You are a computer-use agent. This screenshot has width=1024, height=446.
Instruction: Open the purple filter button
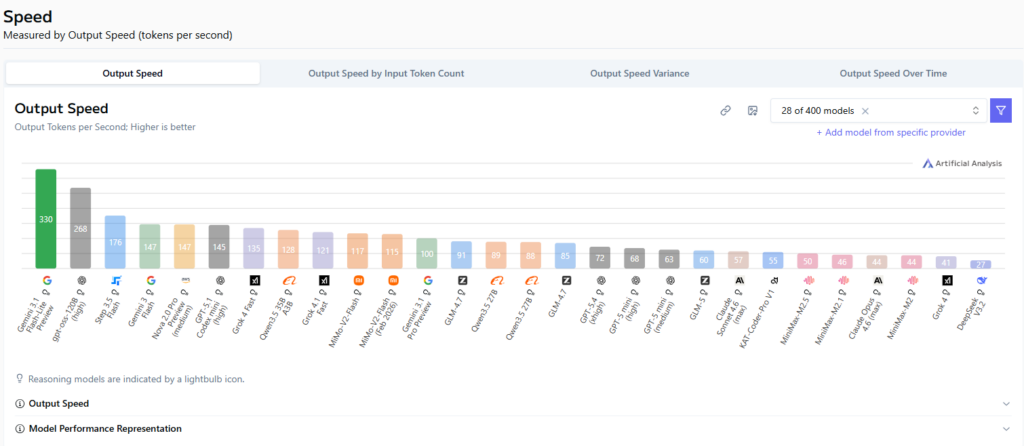click(1000, 111)
